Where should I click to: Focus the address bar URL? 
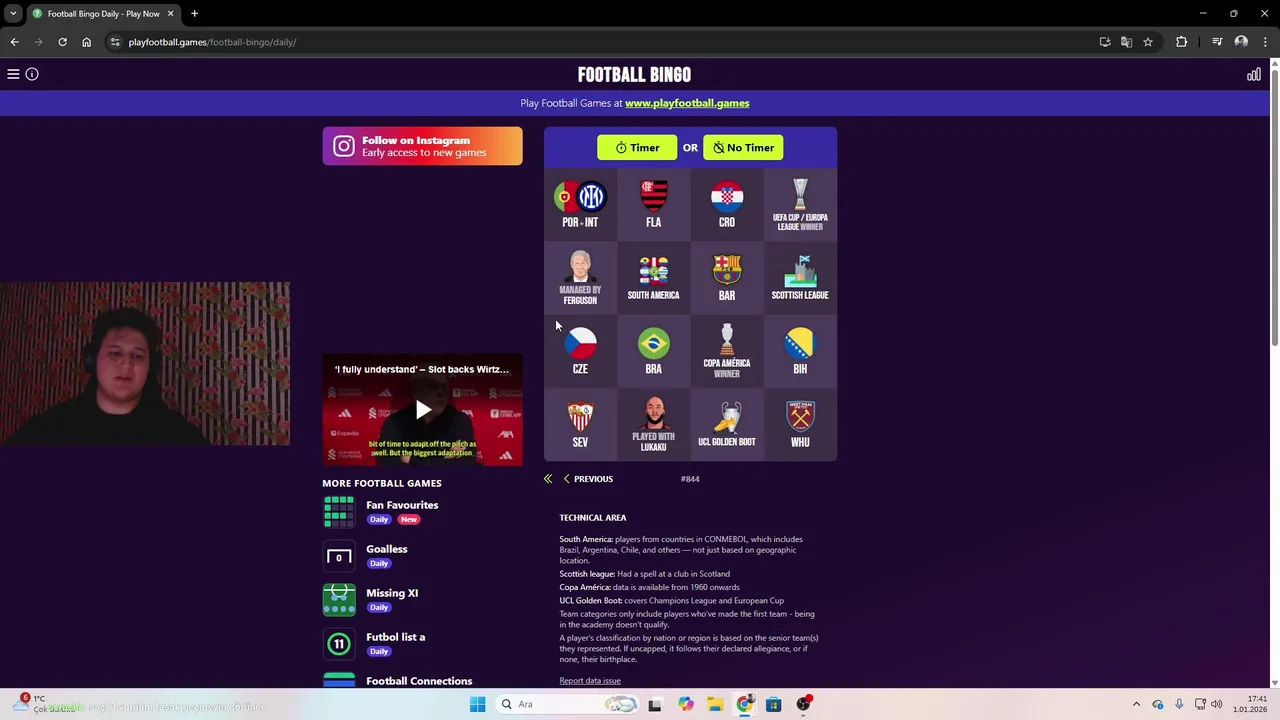[212, 42]
